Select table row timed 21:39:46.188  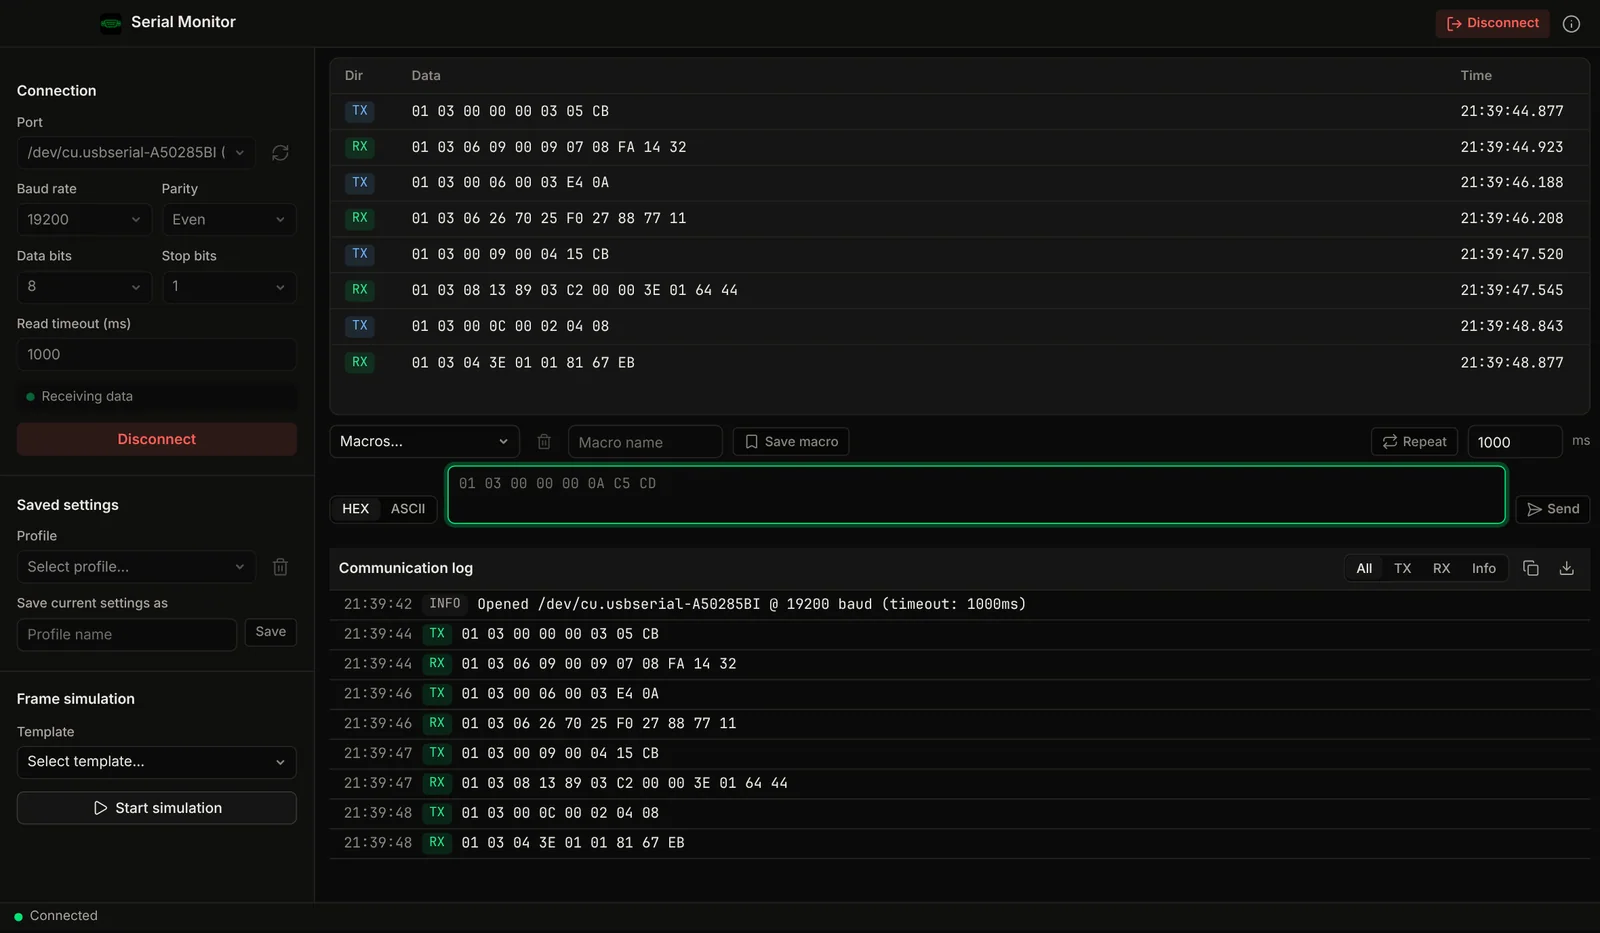point(960,183)
